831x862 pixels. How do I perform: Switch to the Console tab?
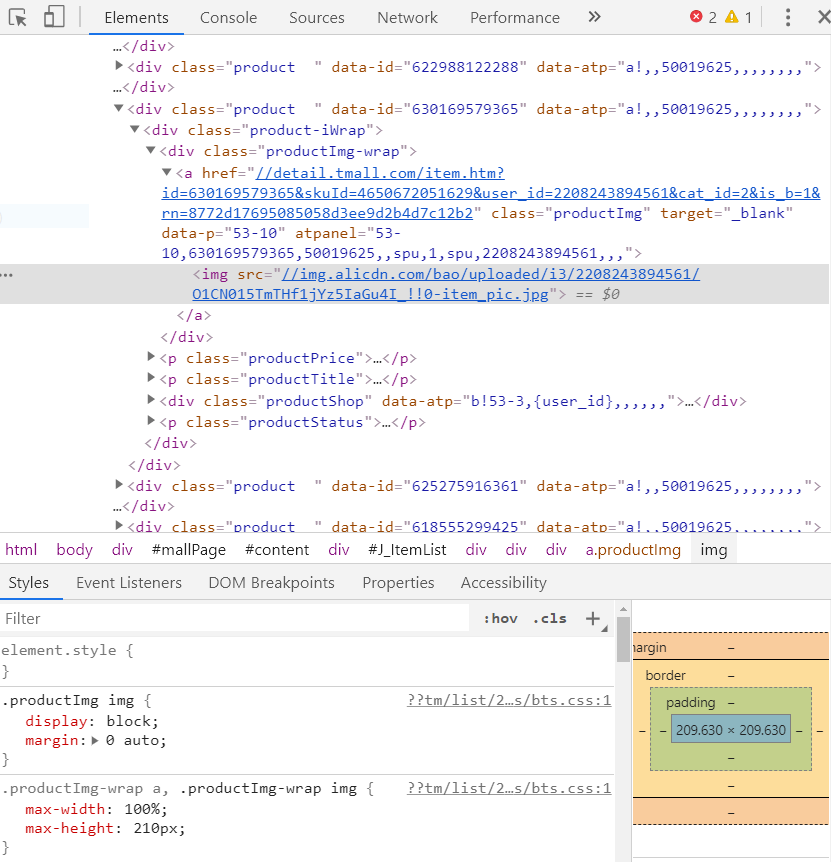coord(228,17)
